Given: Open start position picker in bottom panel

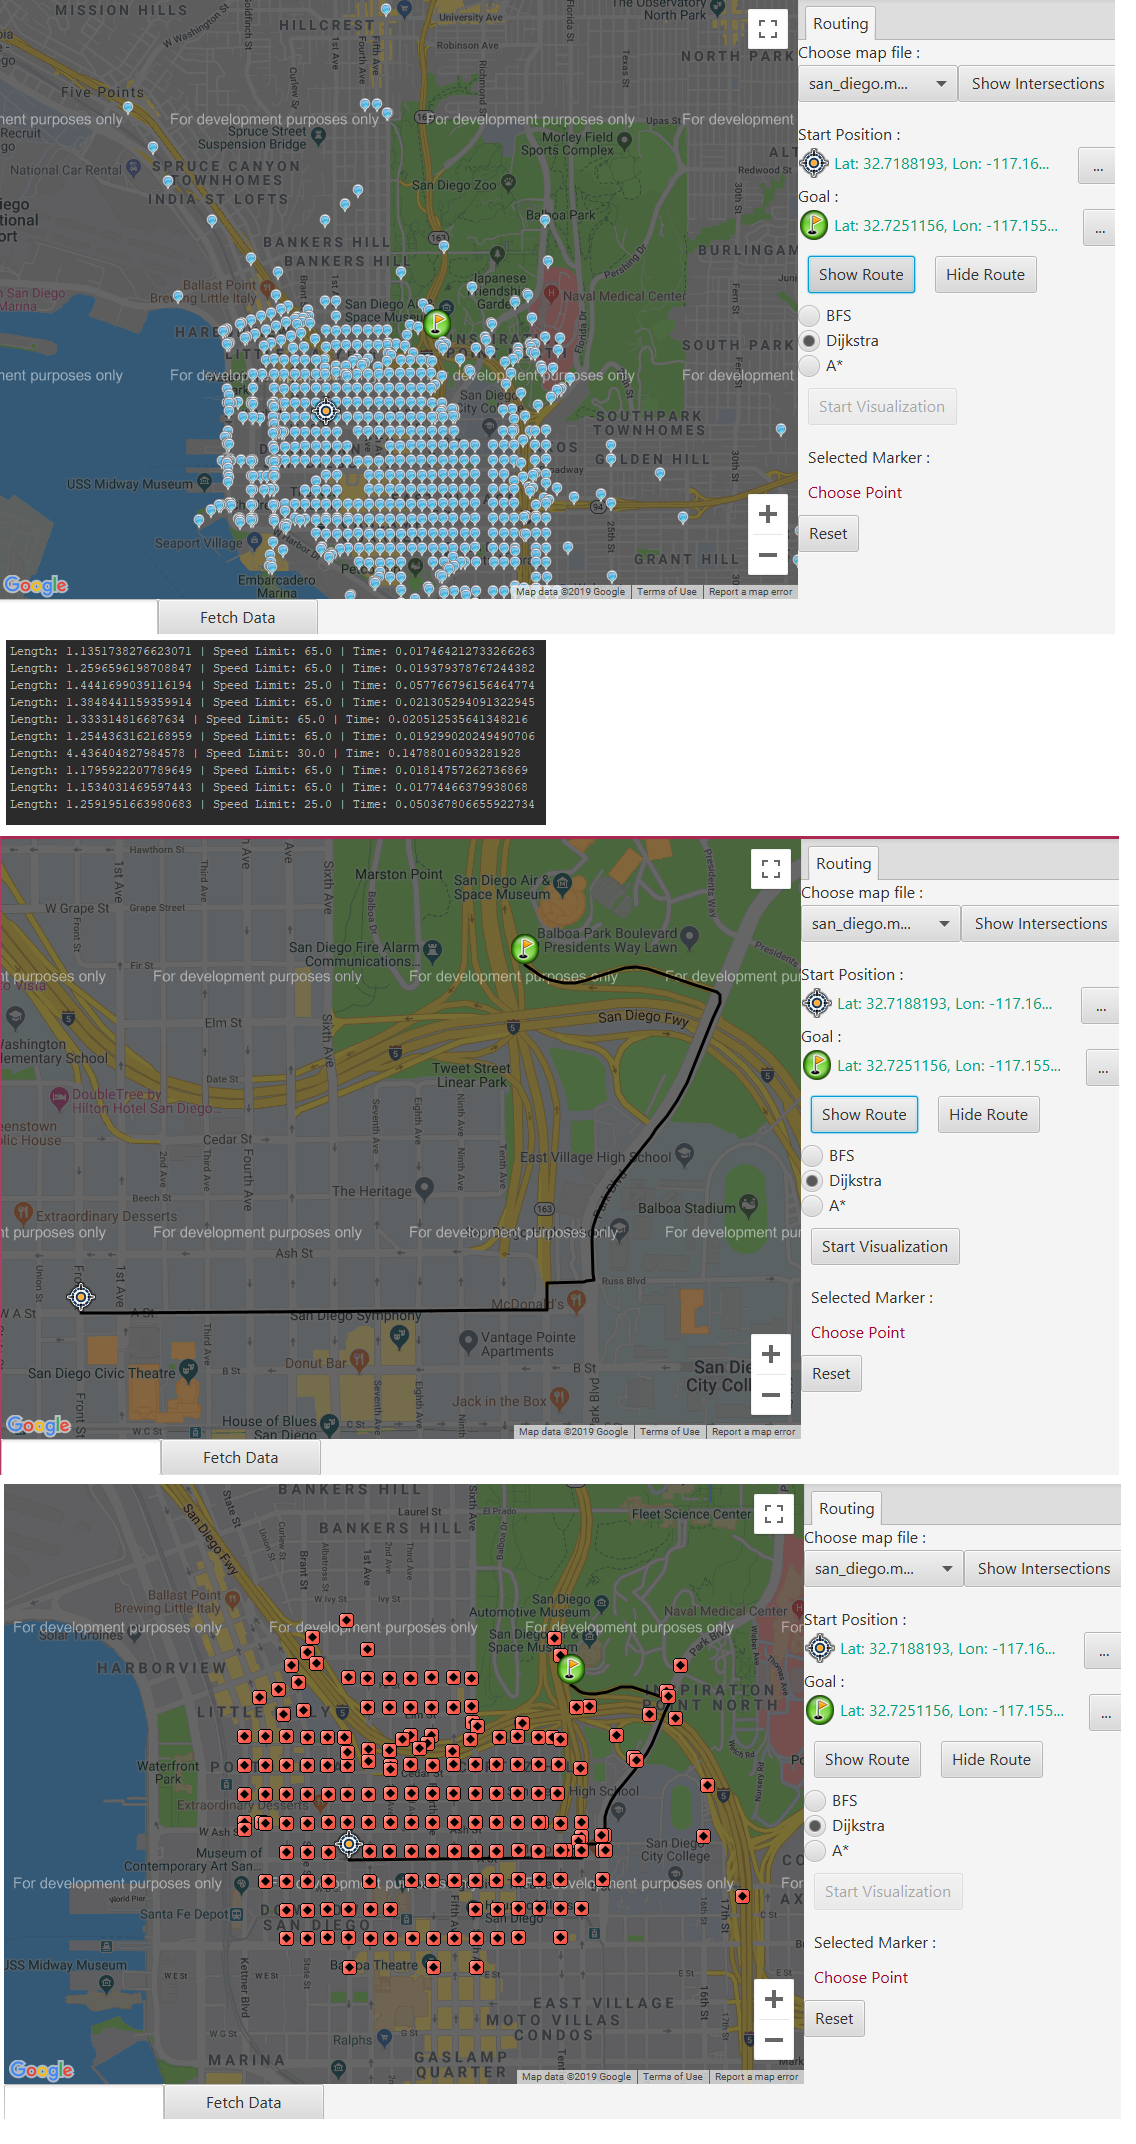Looking at the screenshot, I should coord(1103,1651).
